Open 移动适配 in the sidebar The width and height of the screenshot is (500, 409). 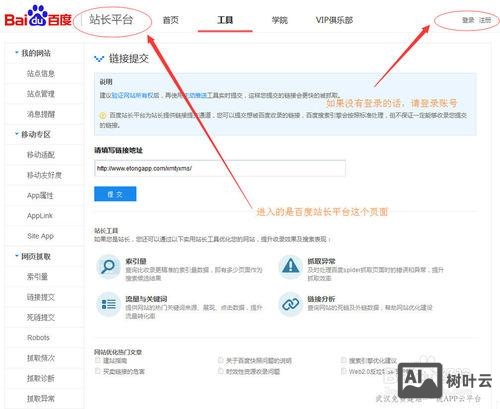[x=41, y=155]
